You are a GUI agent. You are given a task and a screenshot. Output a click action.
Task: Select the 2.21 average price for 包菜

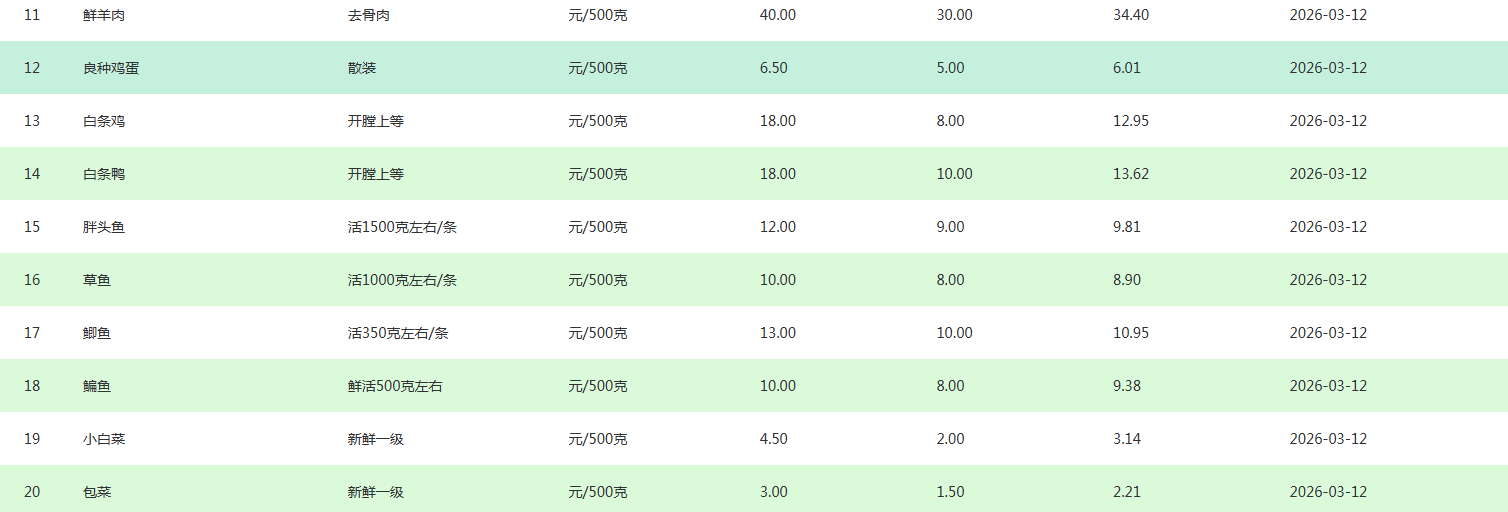pos(1127,492)
